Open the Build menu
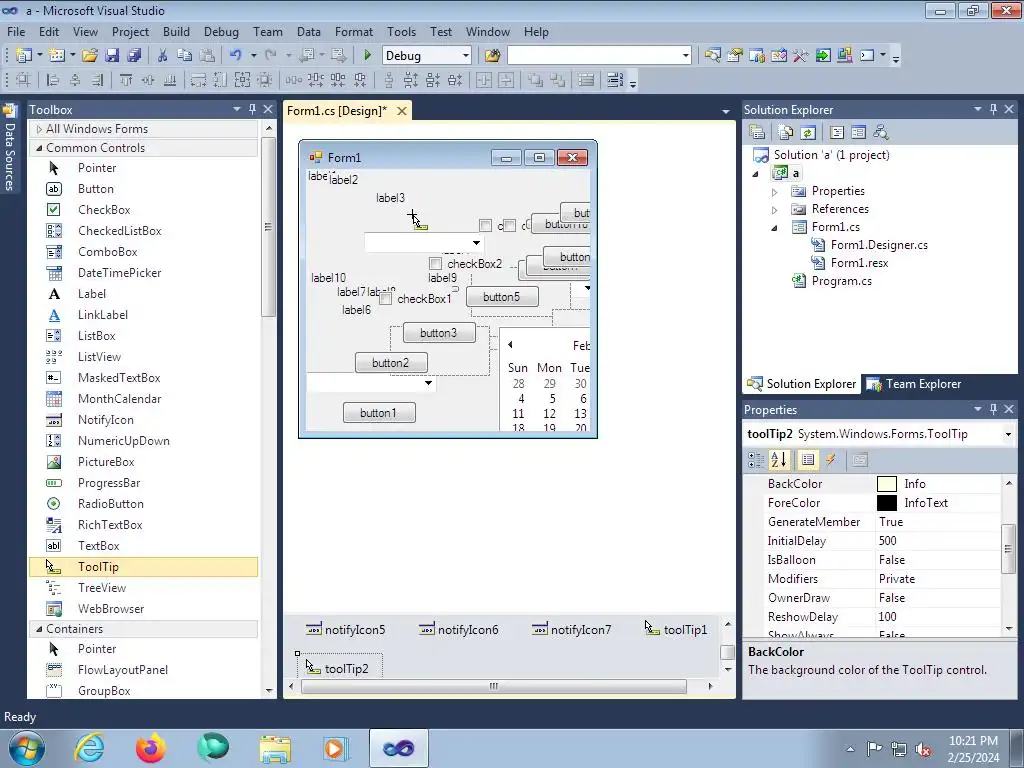Viewport: 1024px width, 768px height. click(176, 31)
